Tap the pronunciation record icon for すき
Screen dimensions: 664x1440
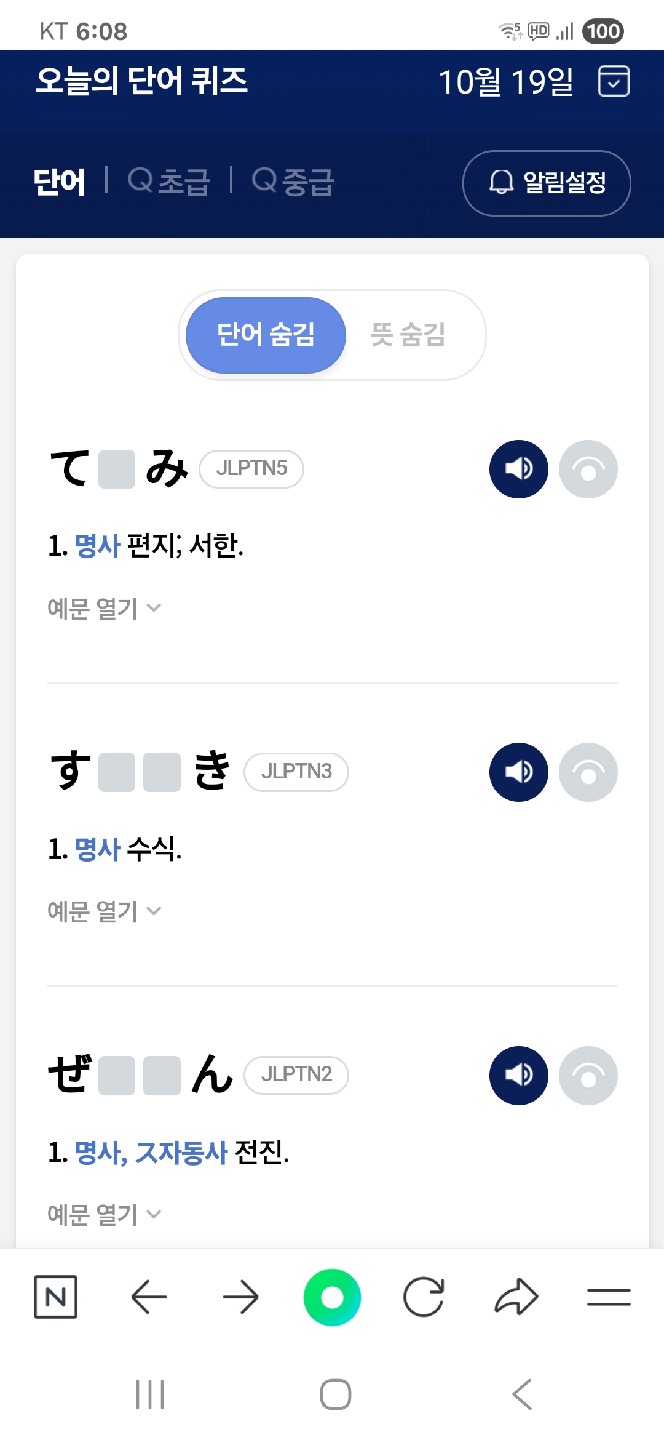[588, 772]
